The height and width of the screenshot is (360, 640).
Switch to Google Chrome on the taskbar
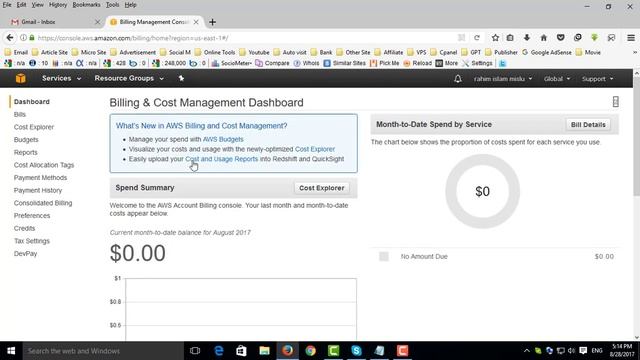tap(310, 351)
